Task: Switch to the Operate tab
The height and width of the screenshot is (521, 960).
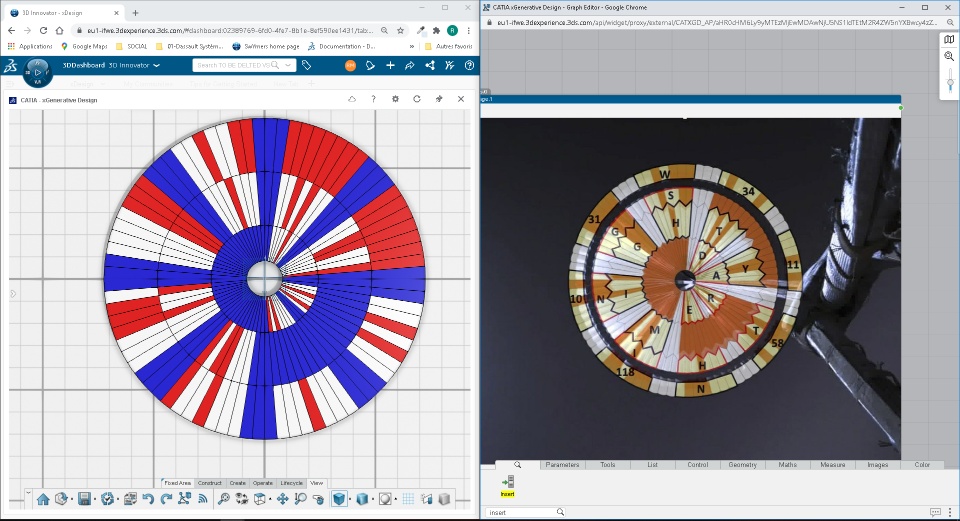Action: tap(263, 483)
